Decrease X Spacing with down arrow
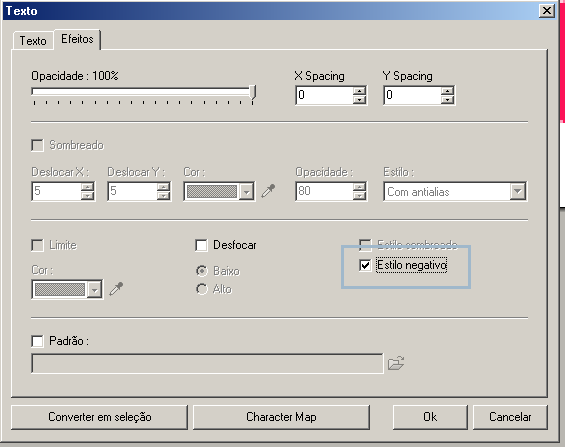The width and height of the screenshot is (565, 447). (359, 99)
